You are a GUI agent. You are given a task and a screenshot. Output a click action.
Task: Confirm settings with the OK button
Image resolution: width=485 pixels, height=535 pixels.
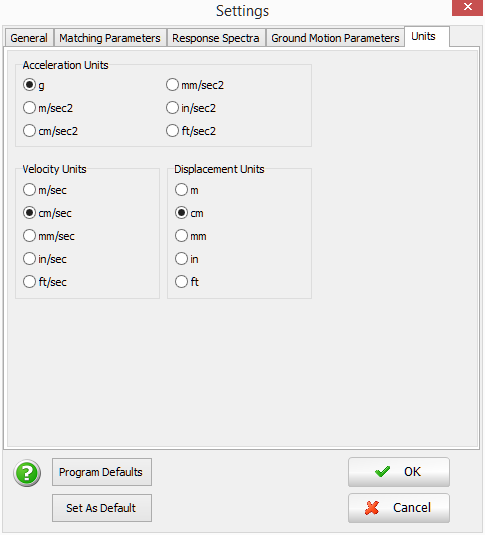click(399, 472)
